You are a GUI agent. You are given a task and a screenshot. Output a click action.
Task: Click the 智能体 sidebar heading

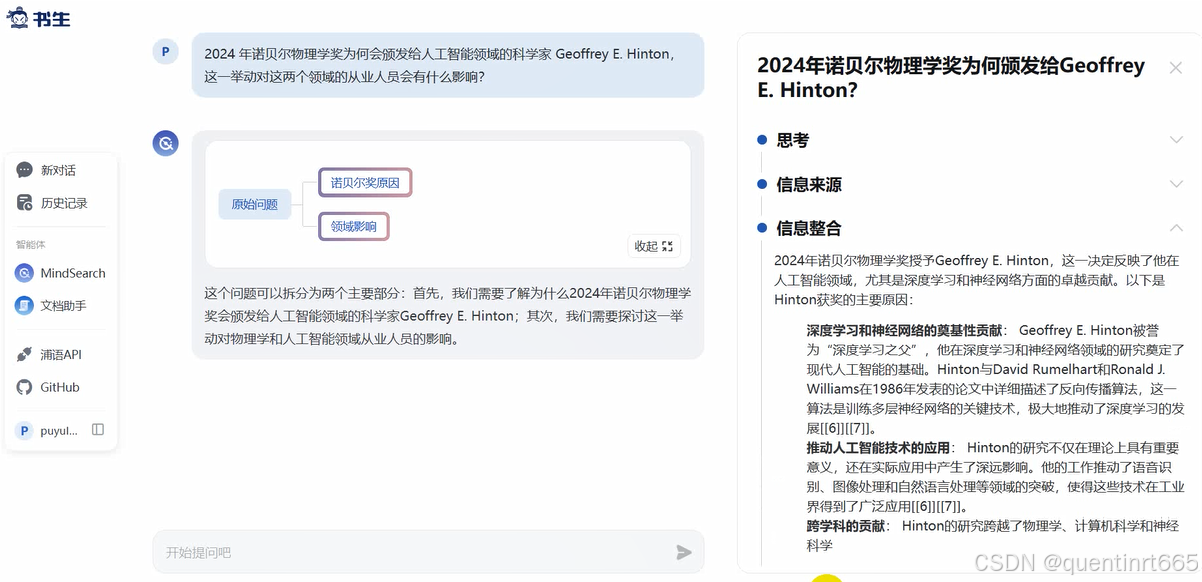pos(30,245)
